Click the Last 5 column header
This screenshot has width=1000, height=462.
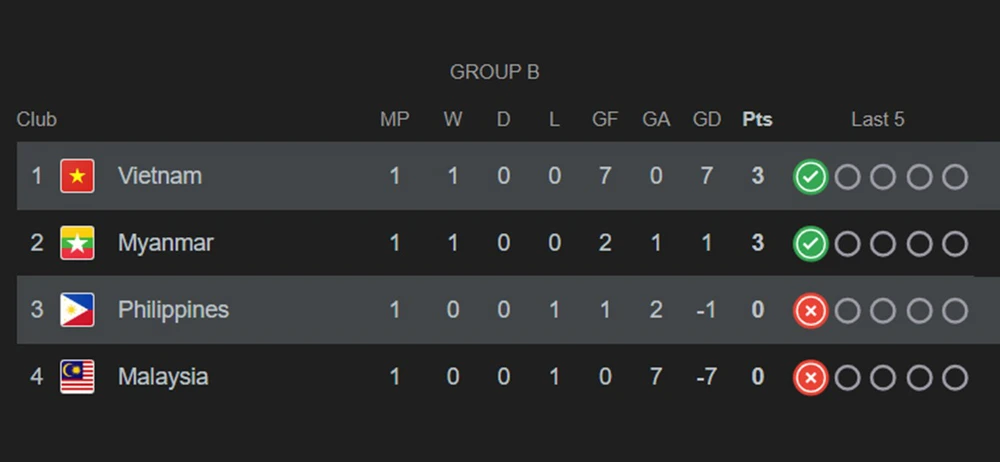point(878,120)
